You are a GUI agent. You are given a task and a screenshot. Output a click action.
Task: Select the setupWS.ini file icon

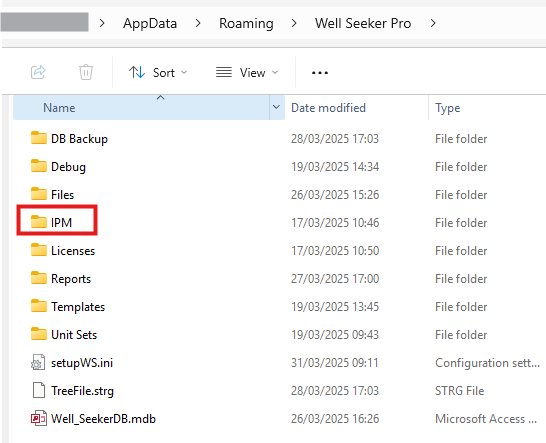click(x=38, y=362)
